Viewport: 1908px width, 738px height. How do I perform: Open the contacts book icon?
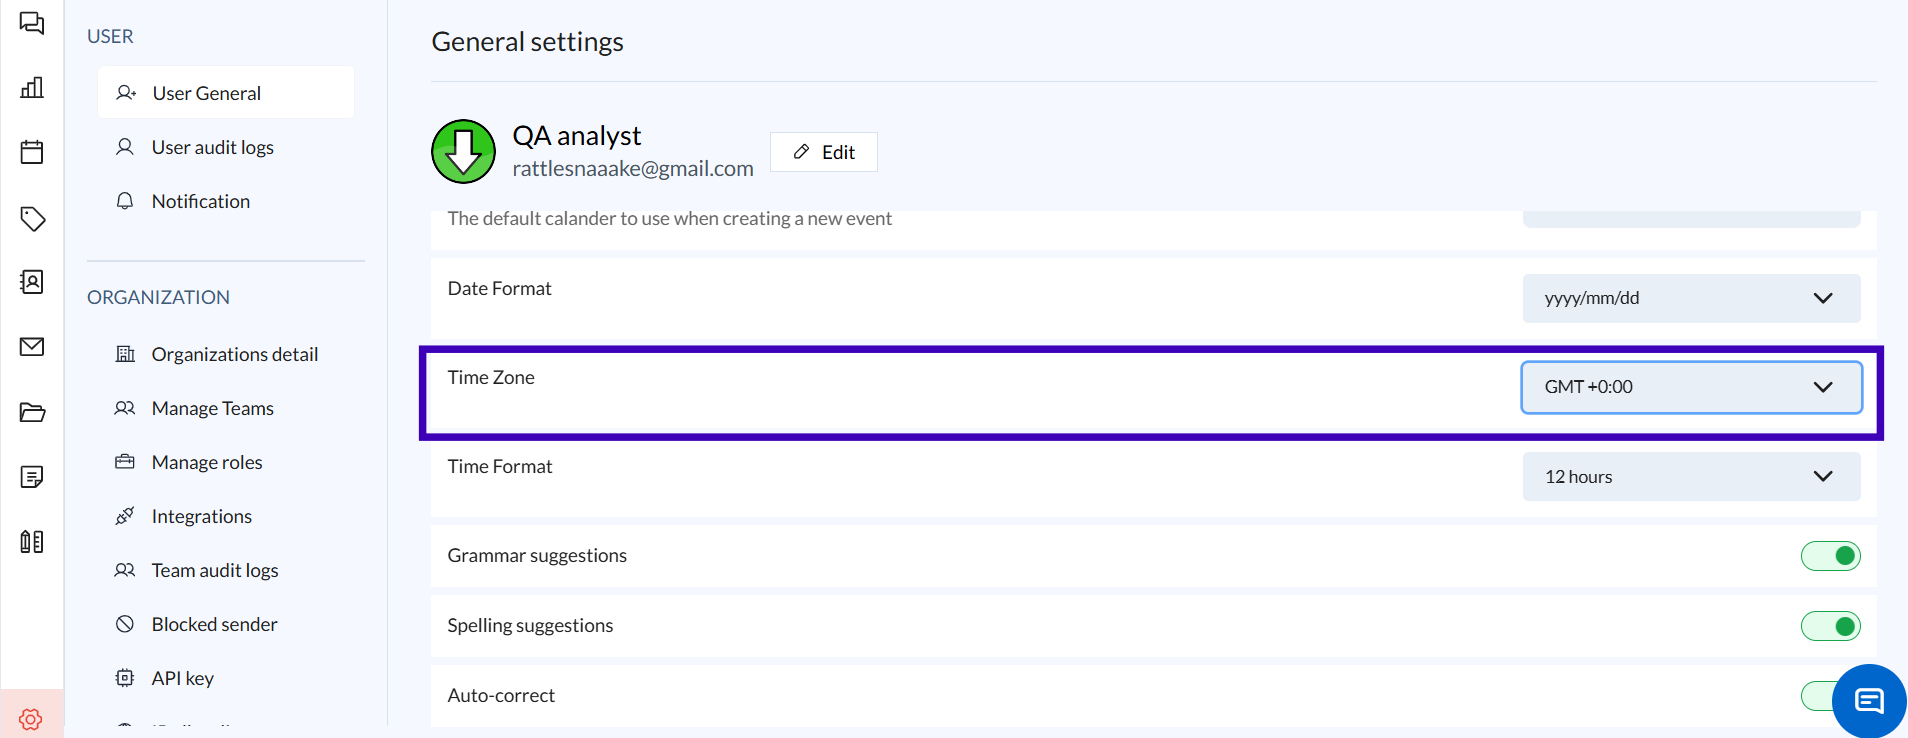[32, 282]
